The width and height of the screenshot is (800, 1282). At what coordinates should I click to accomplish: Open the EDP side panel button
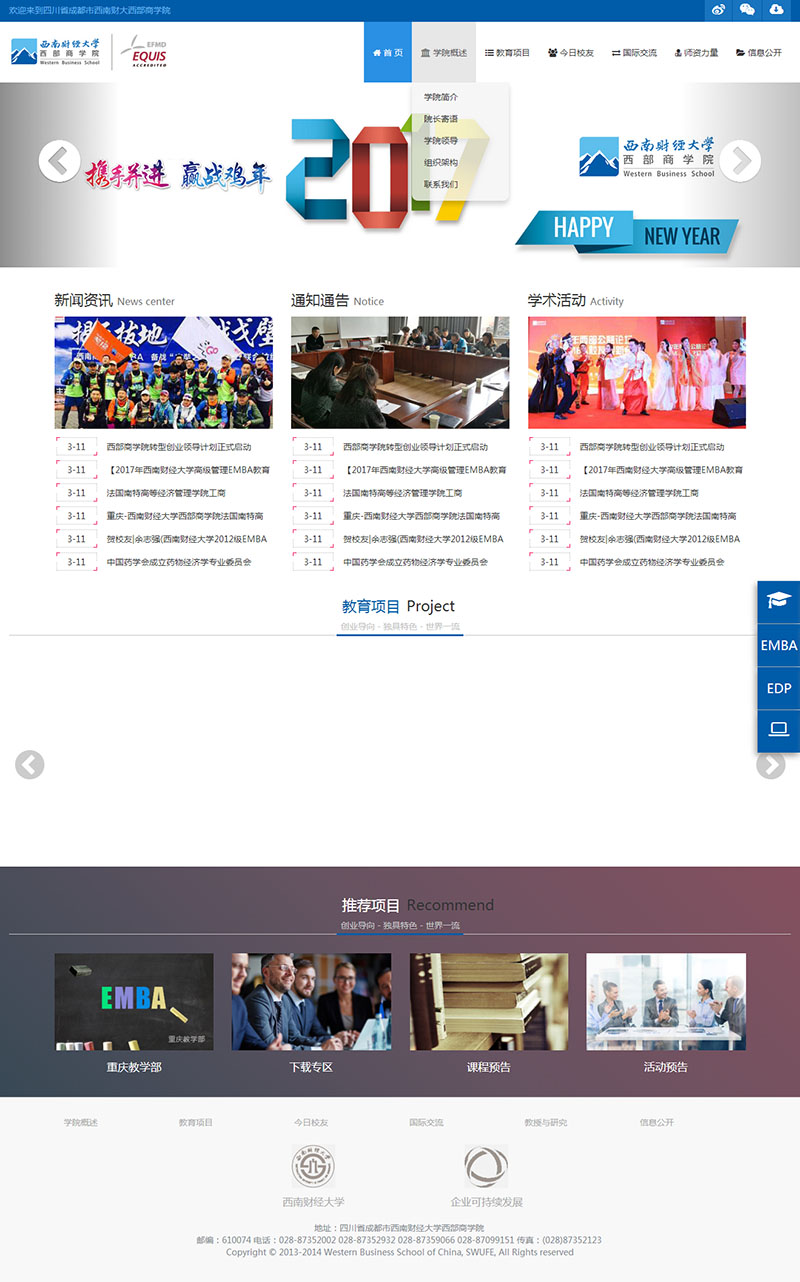click(778, 688)
